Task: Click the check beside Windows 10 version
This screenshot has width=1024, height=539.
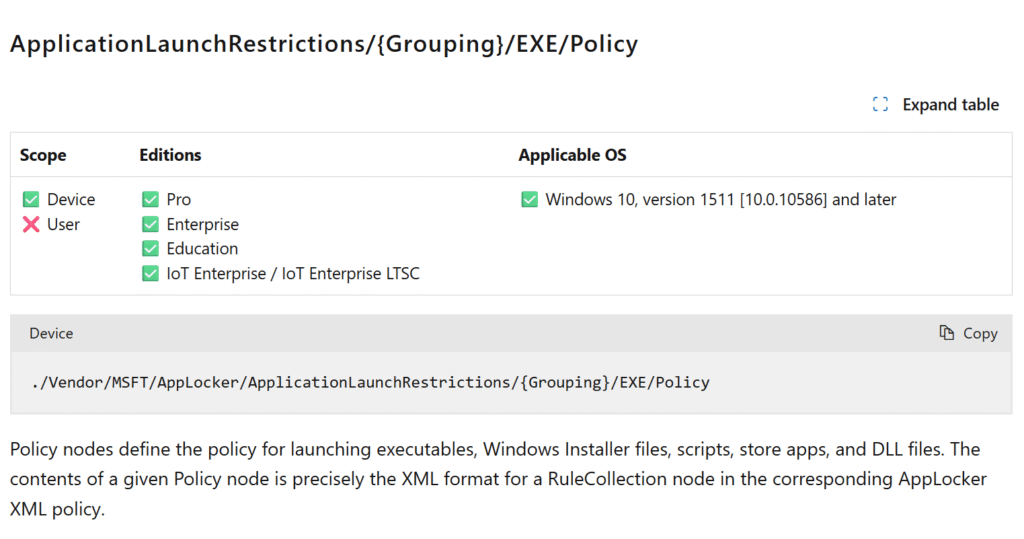Action: pyautogui.click(x=530, y=199)
